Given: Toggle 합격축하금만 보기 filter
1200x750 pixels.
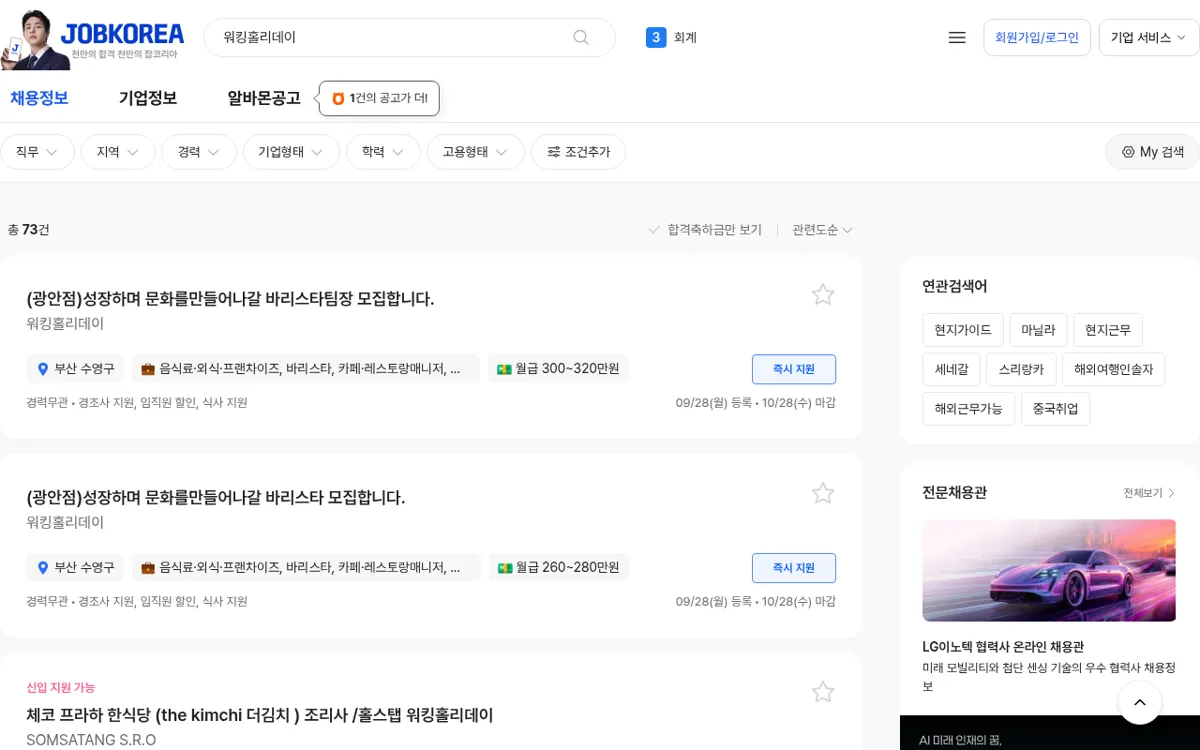Looking at the screenshot, I should point(705,230).
